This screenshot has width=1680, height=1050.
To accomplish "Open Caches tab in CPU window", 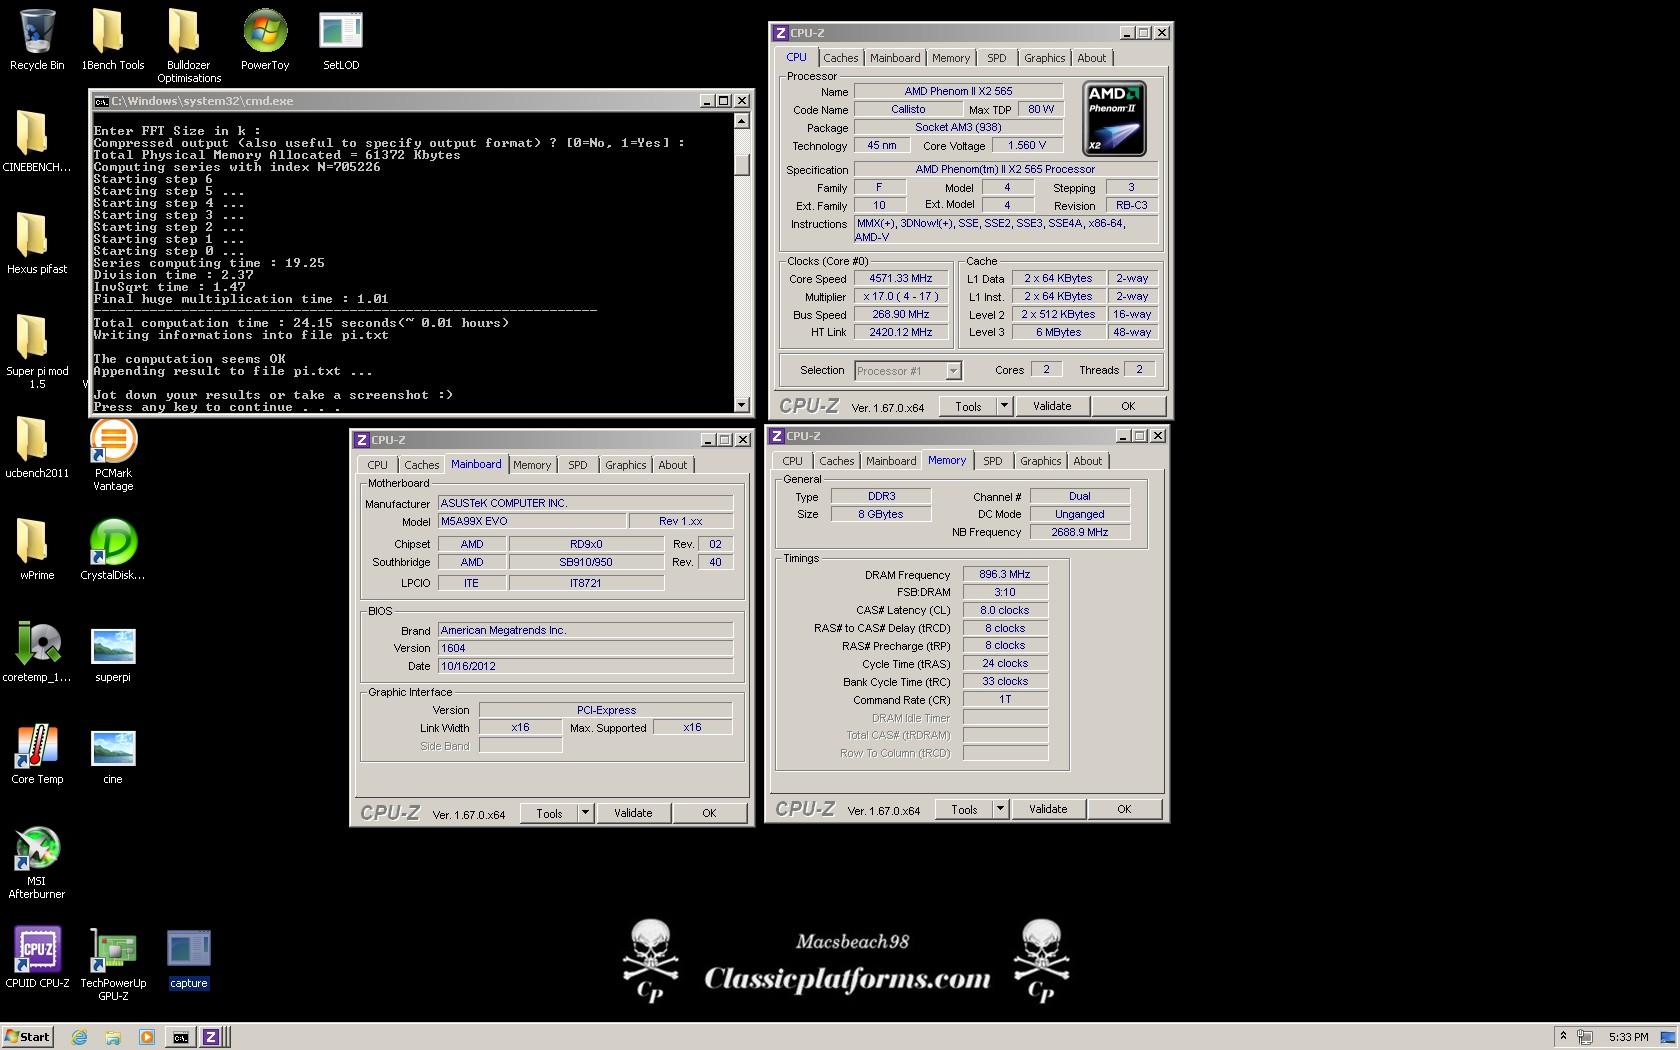I will point(840,58).
